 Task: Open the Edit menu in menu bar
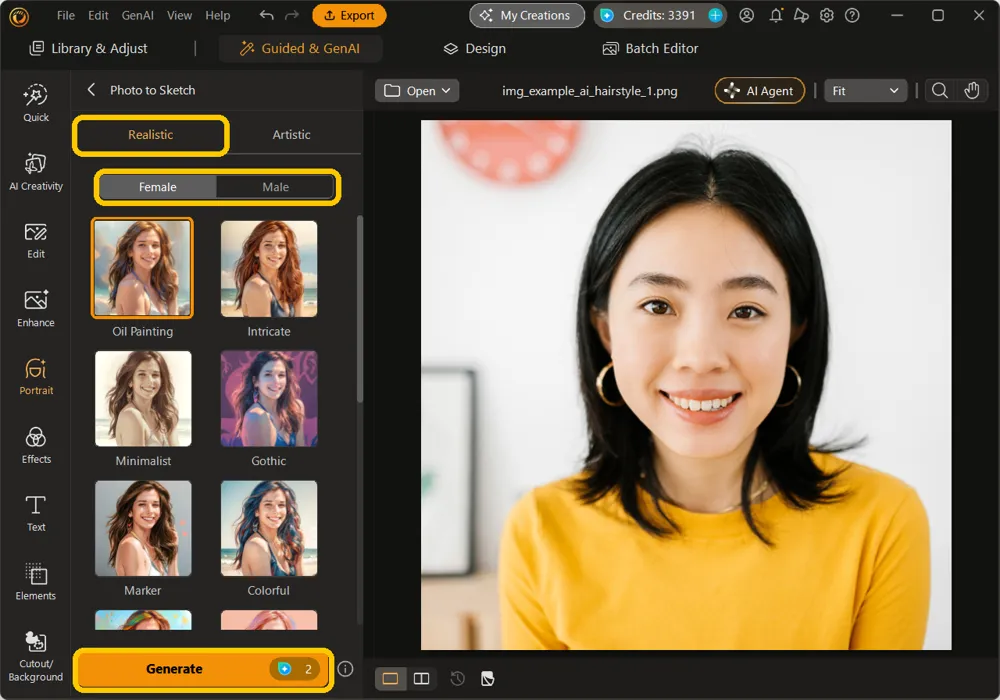(98, 15)
